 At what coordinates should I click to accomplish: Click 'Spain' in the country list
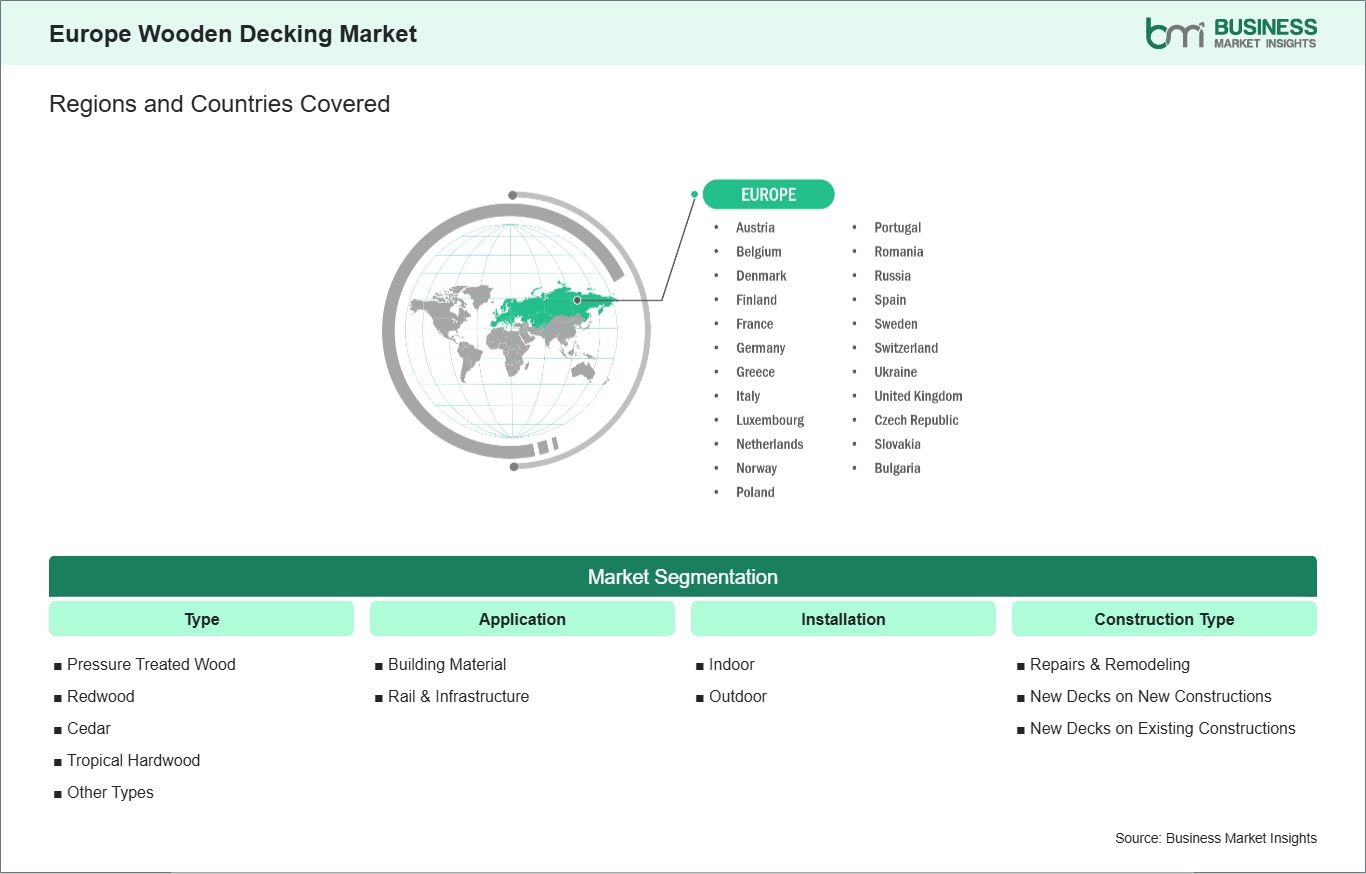click(890, 300)
